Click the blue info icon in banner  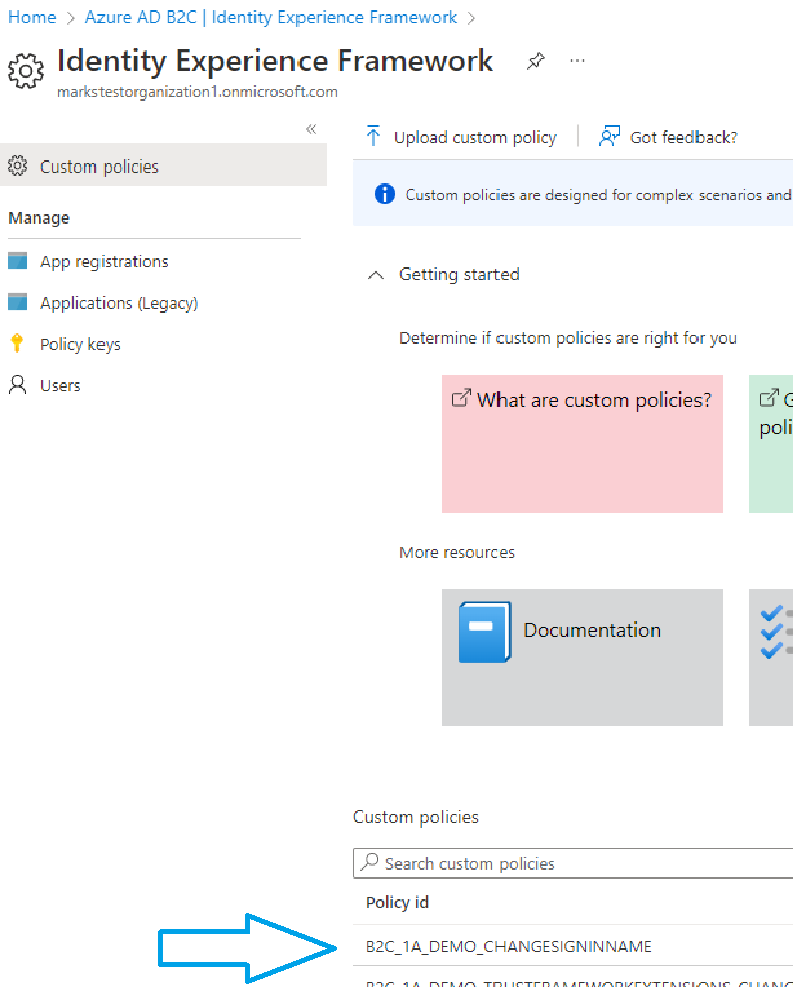[385, 194]
